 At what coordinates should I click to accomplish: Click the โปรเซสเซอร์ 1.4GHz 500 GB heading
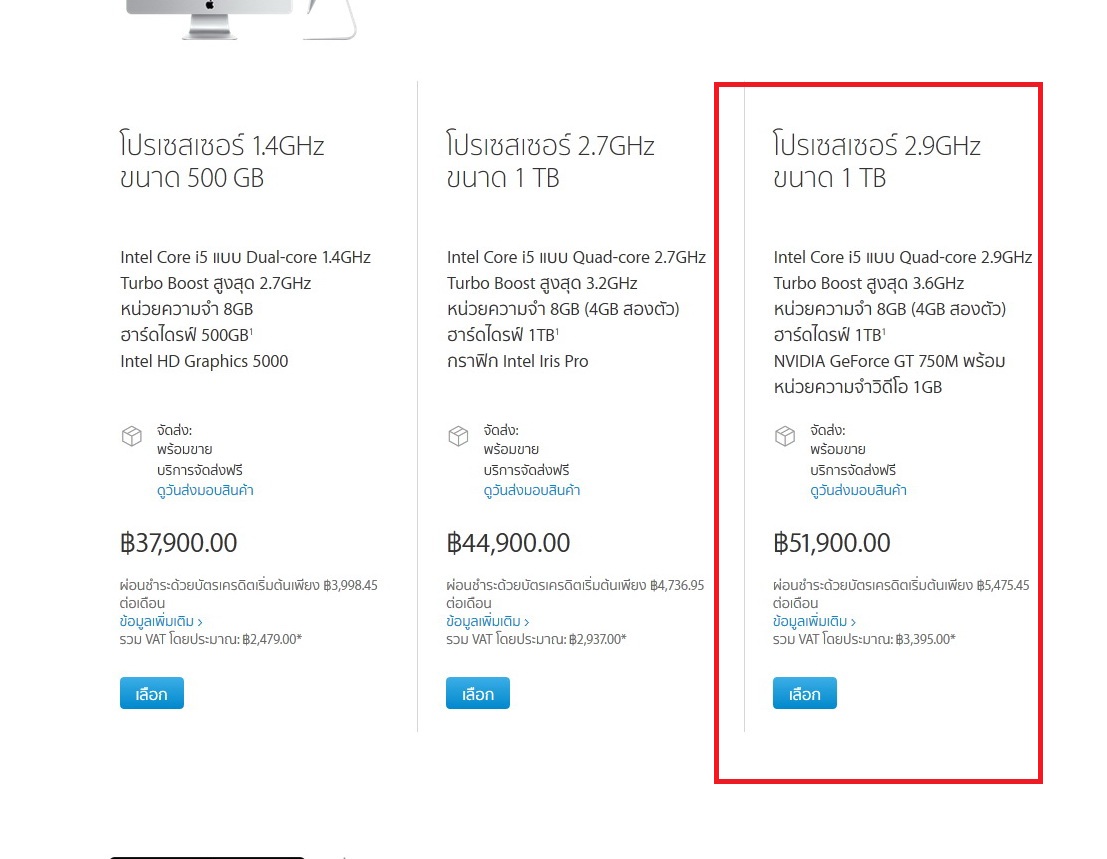(x=222, y=162)
